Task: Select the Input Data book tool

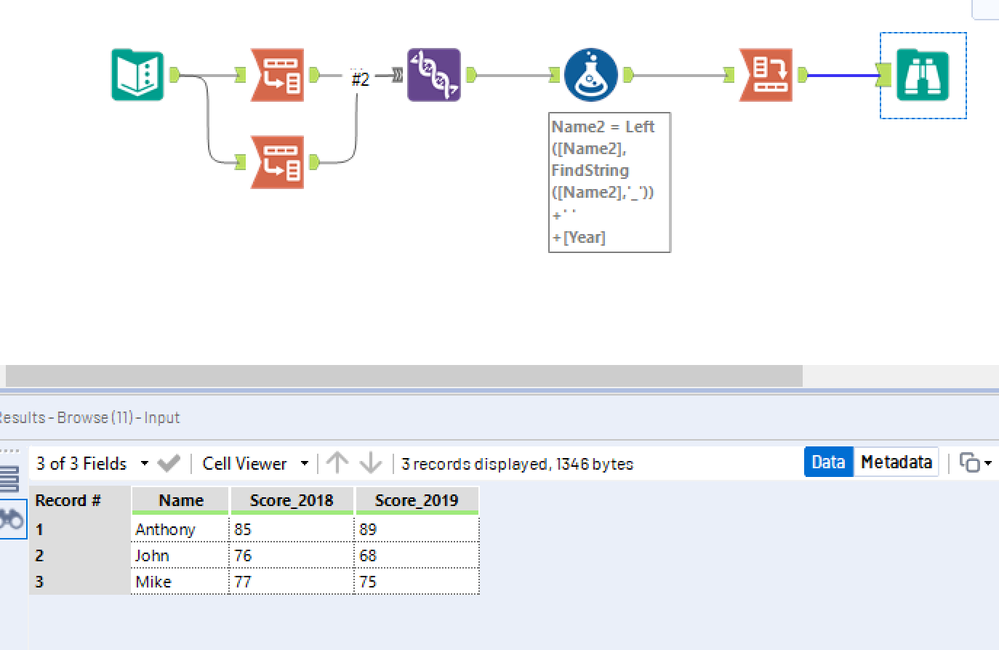Action: [x=137, y=75]
